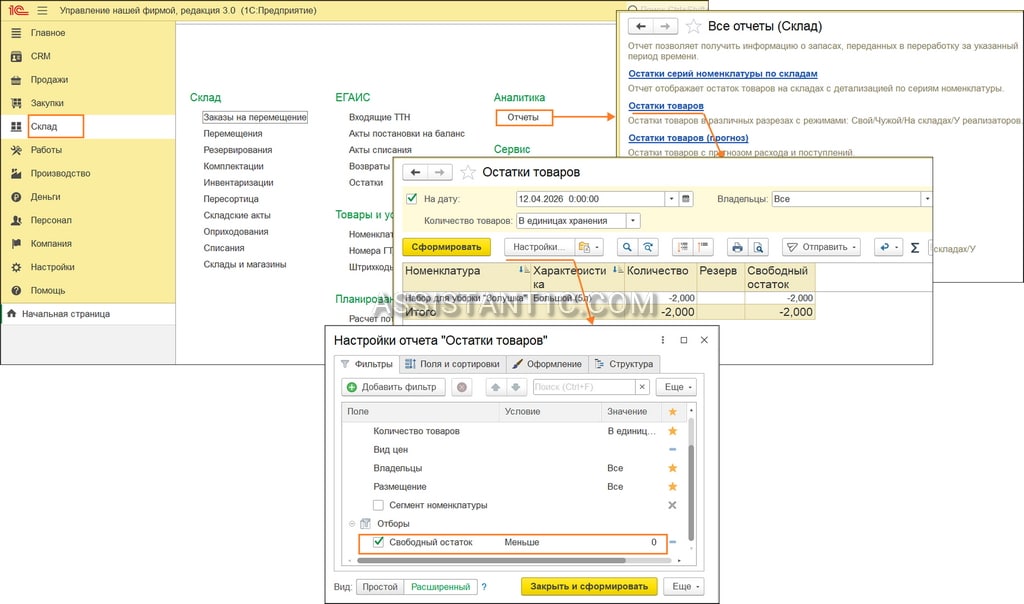Expand the Владельцы dropdown list

tap(926, 199)
